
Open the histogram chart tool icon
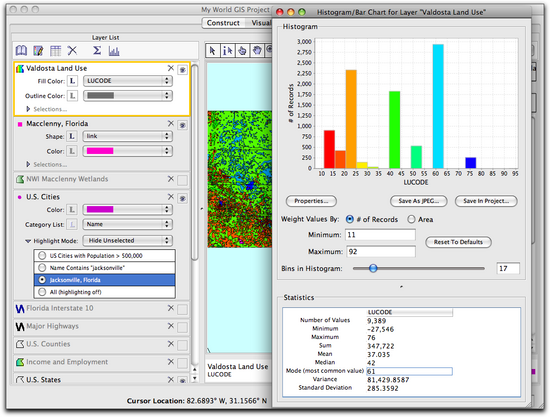pos(114,51)
